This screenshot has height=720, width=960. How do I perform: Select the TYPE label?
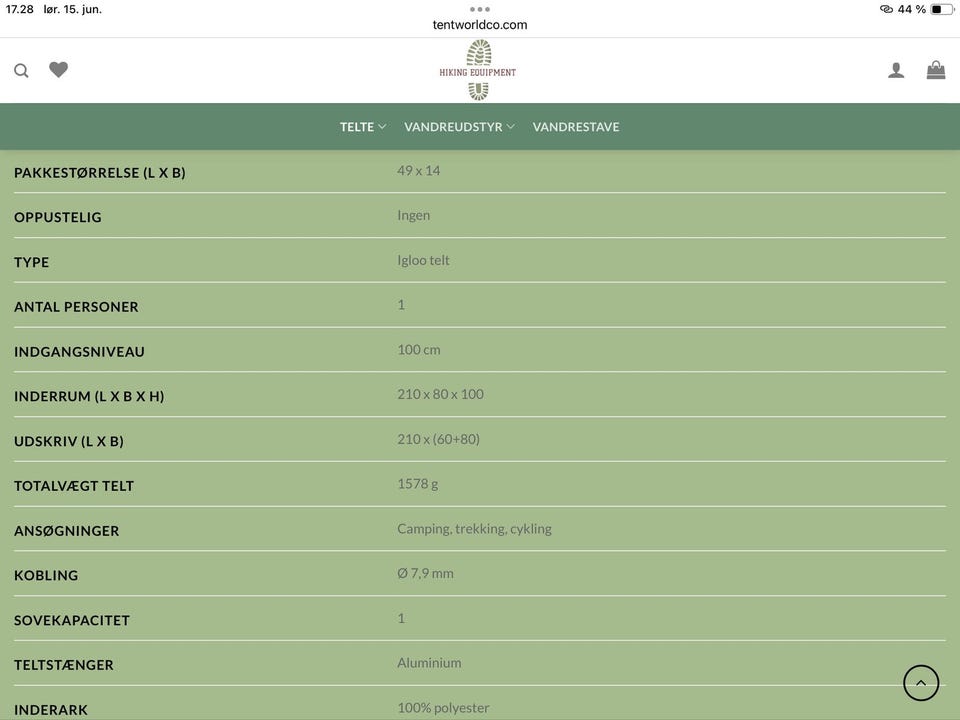click(31, 262)
